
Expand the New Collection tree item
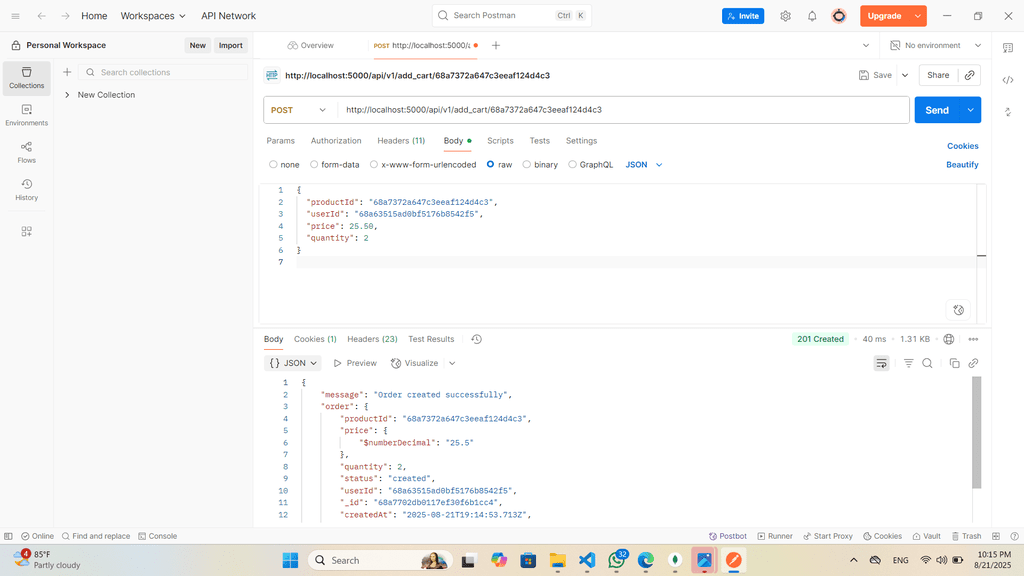point(66,95)
